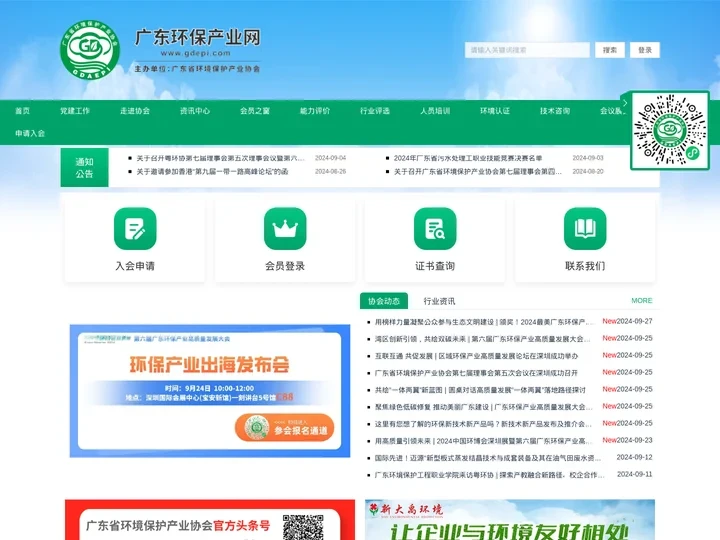Open news 互联互通 共促发展 区域环保产业论坛
This screenshot has width=720, height=540.
tap(476, 356)
